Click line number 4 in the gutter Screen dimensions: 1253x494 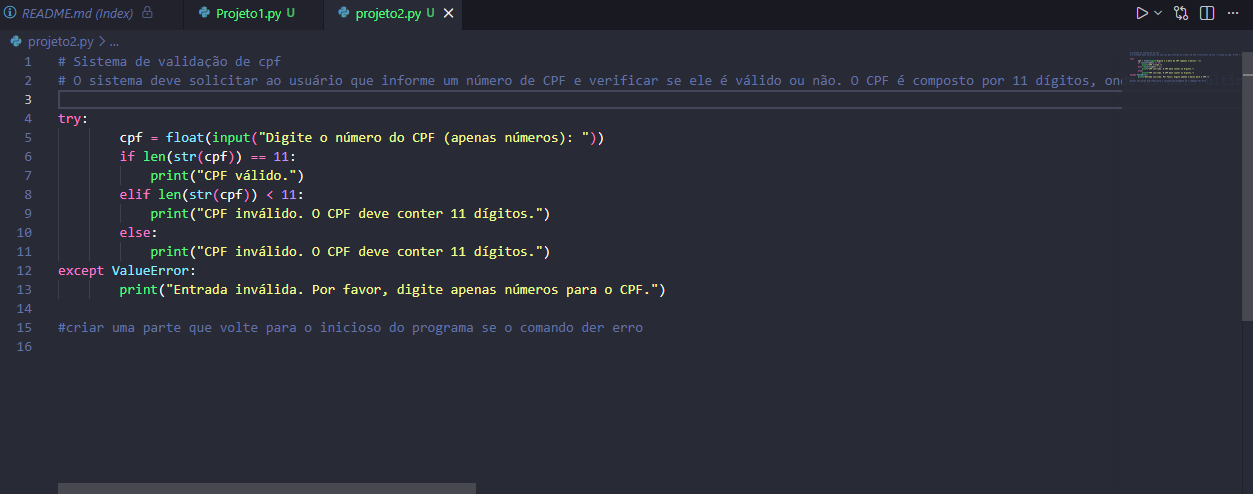(28, 119)
